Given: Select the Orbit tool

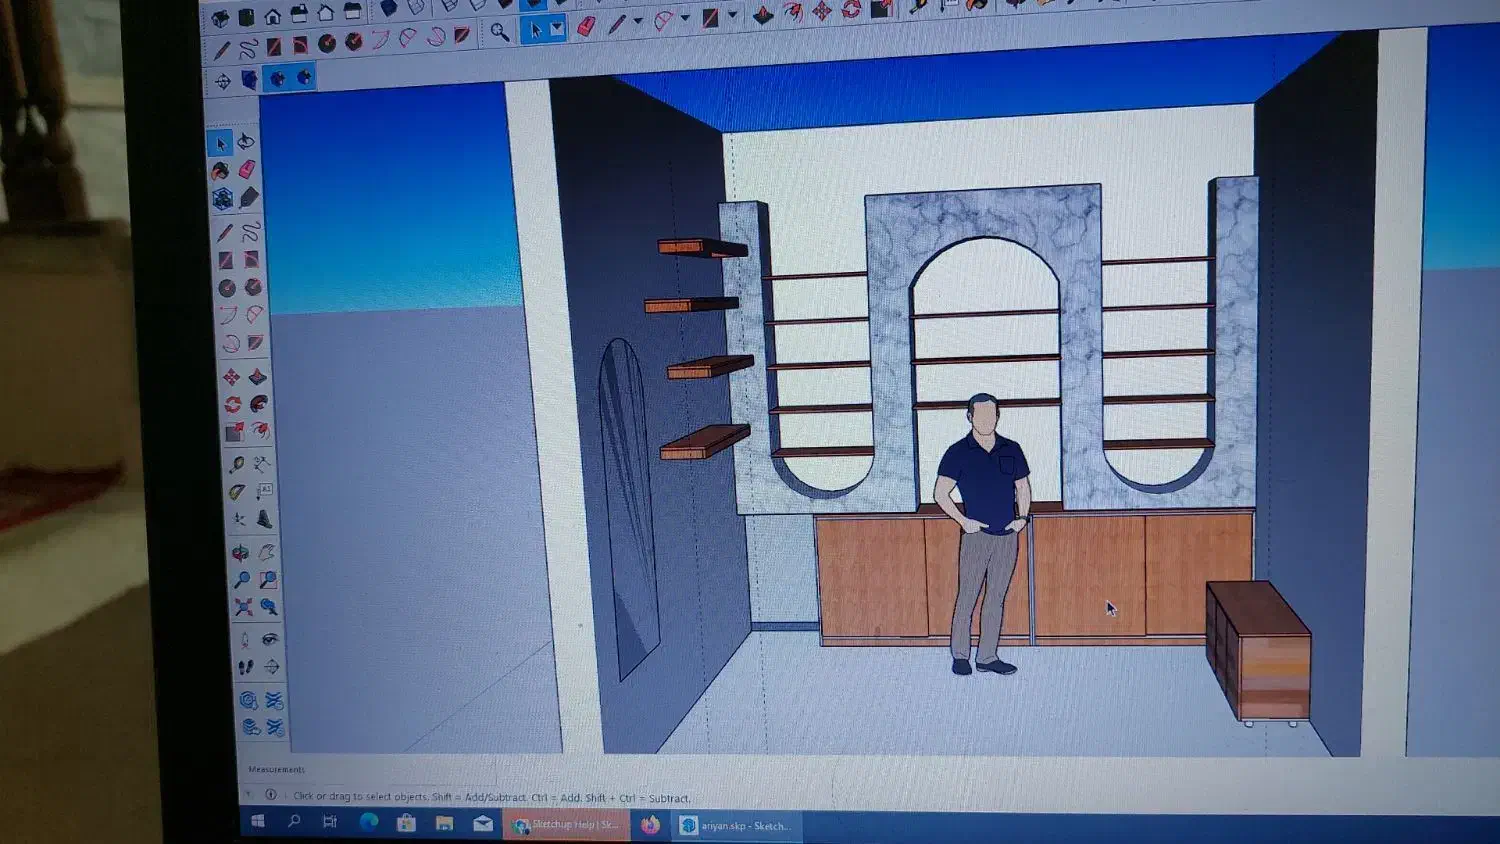Looking at the screenshot, I should click(x=241, y=552).
